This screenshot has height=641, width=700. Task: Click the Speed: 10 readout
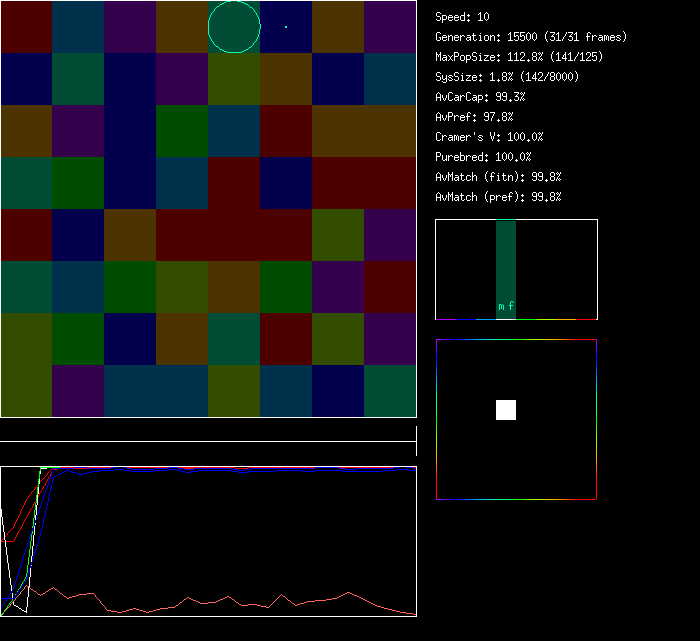tap(463, 17)
